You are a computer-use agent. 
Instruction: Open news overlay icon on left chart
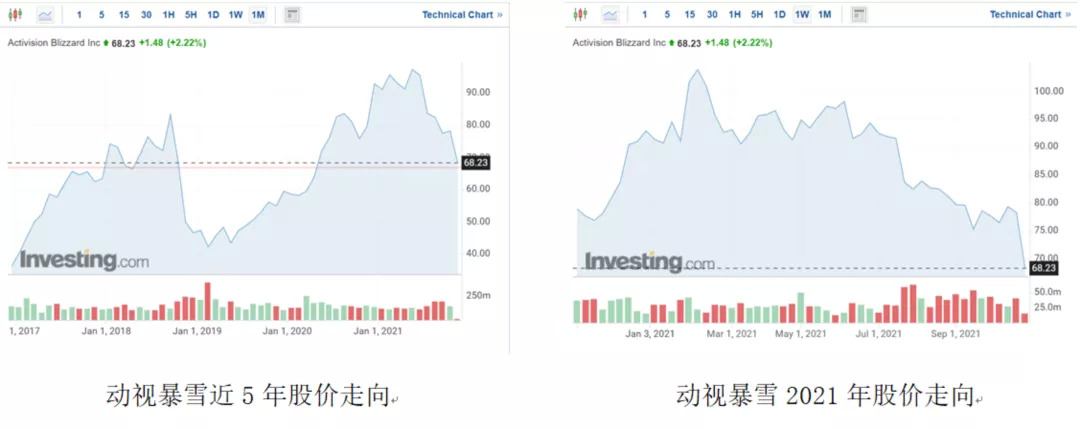point(292,15)
